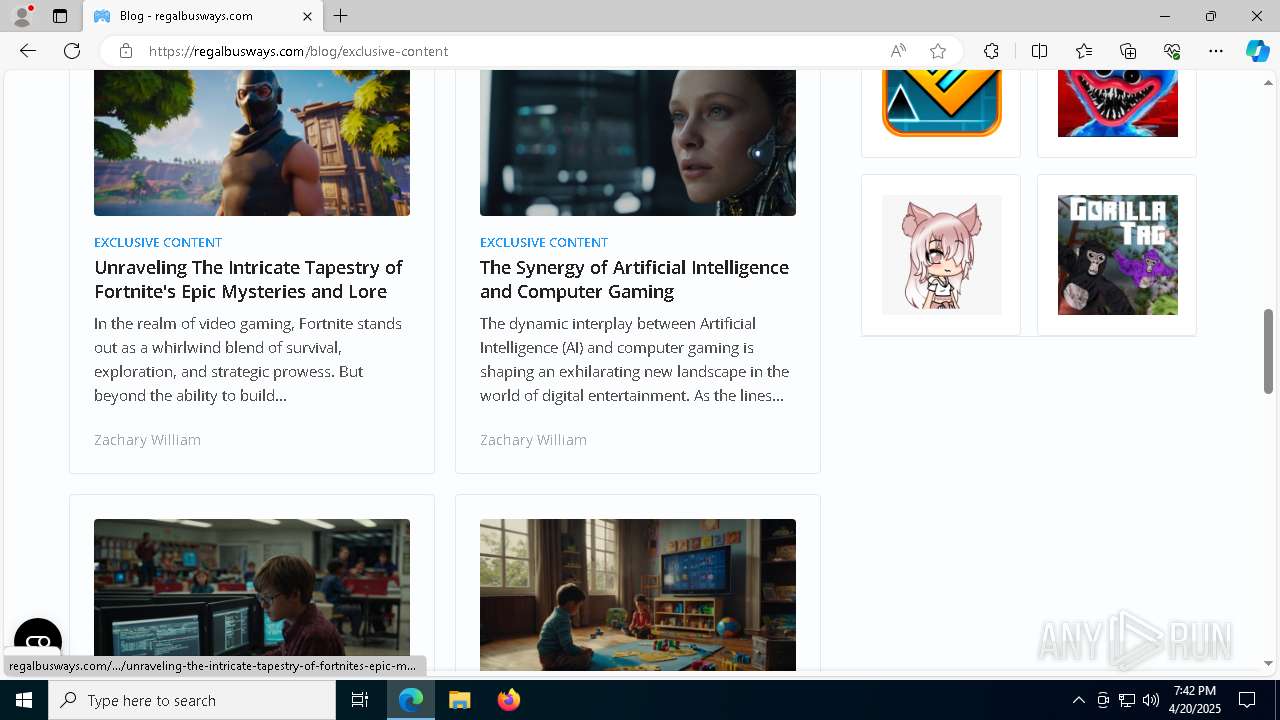1280x720 pixels.
Task: Open Extensions puzzle icon
Action: [x=991, y=51]
